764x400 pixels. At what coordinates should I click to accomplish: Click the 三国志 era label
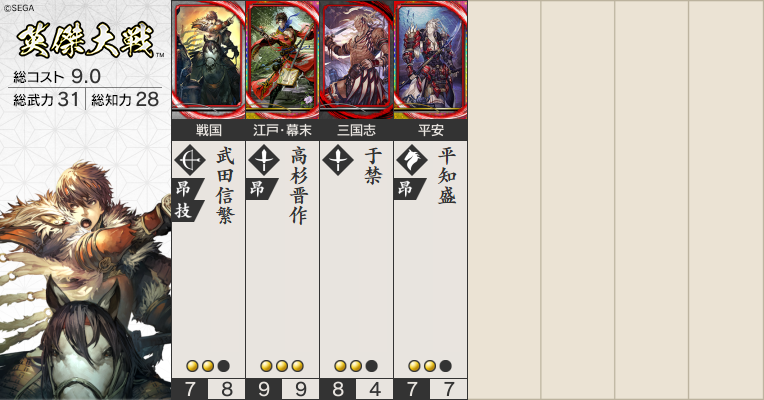[357, 130]
